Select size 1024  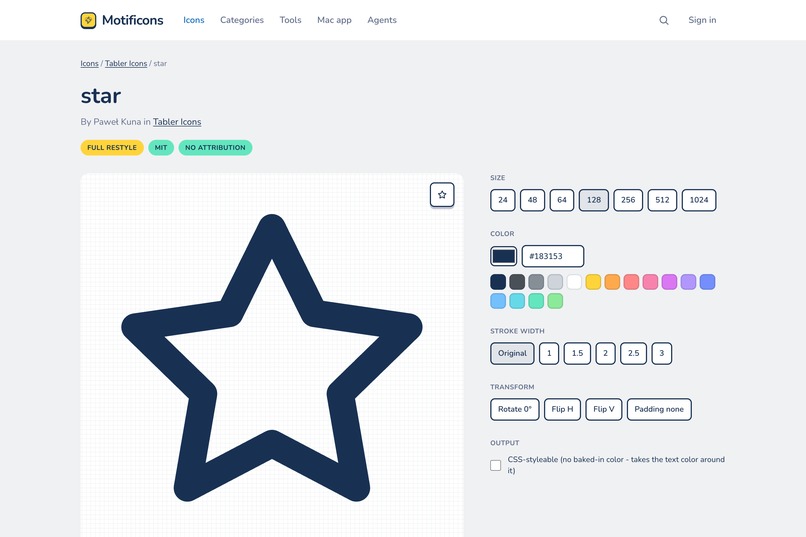pyautogui.click(x=699, y=200)
